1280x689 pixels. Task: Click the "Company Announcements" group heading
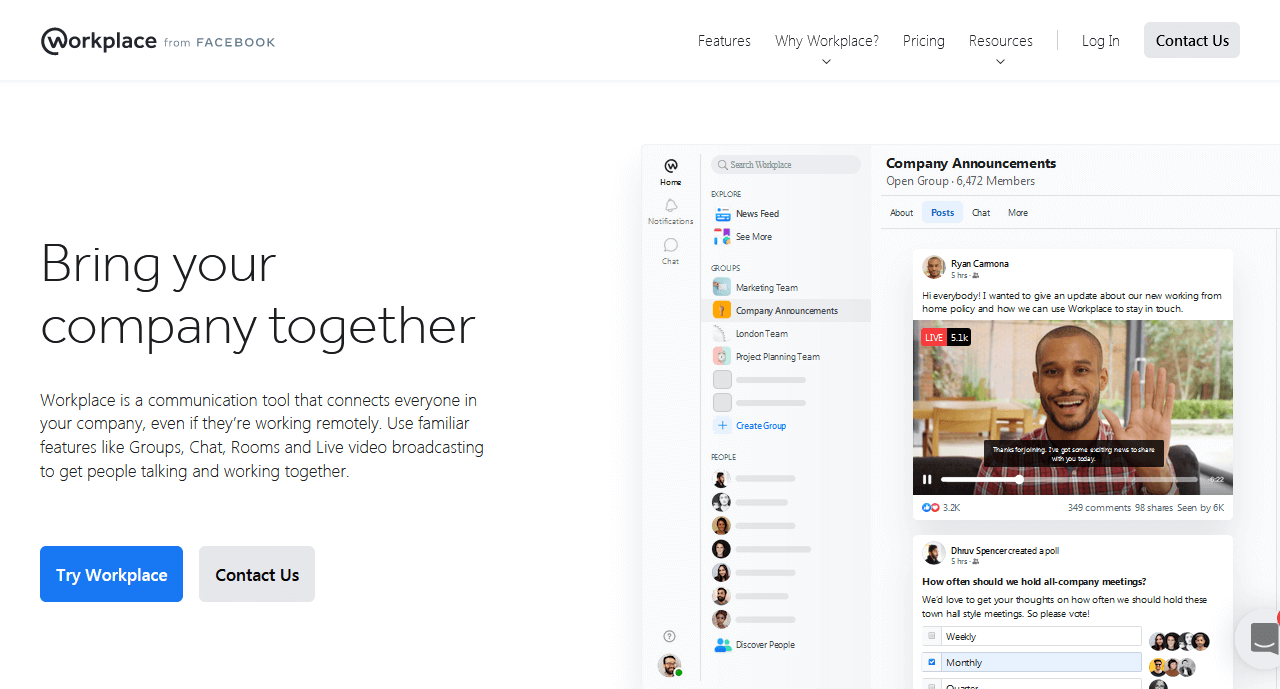click(x=971, y=163)
